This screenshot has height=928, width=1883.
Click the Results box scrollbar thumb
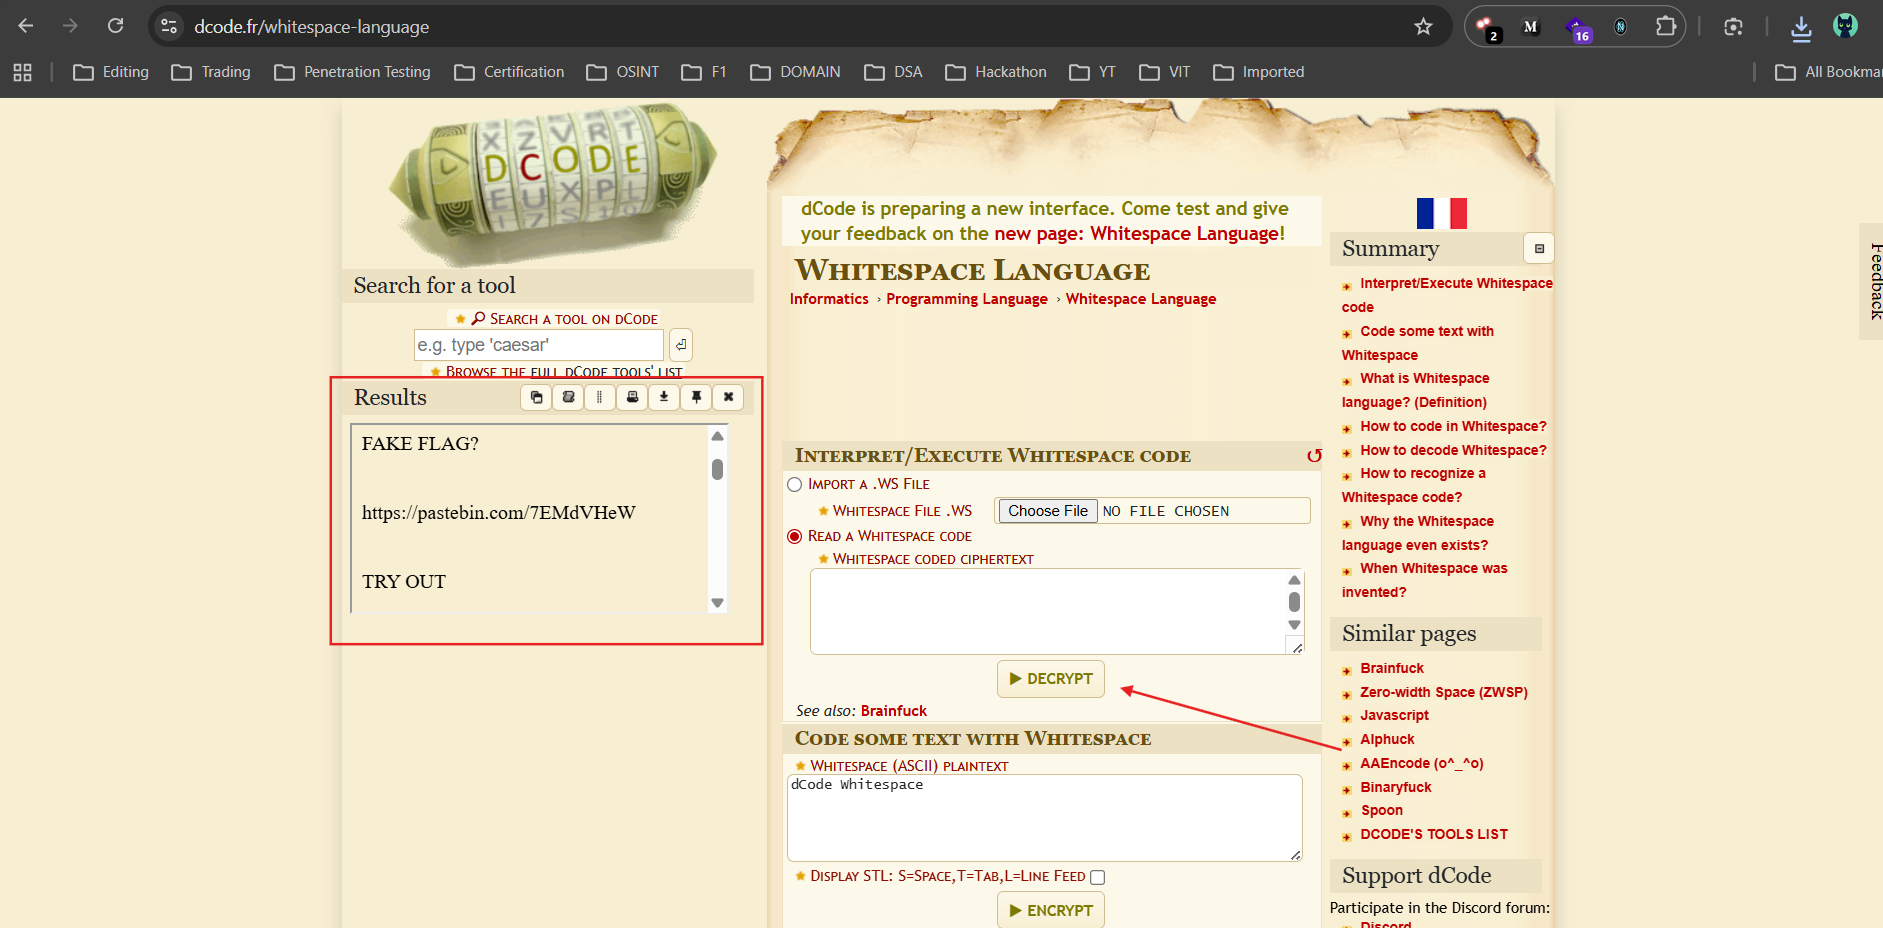coord(717,469)
